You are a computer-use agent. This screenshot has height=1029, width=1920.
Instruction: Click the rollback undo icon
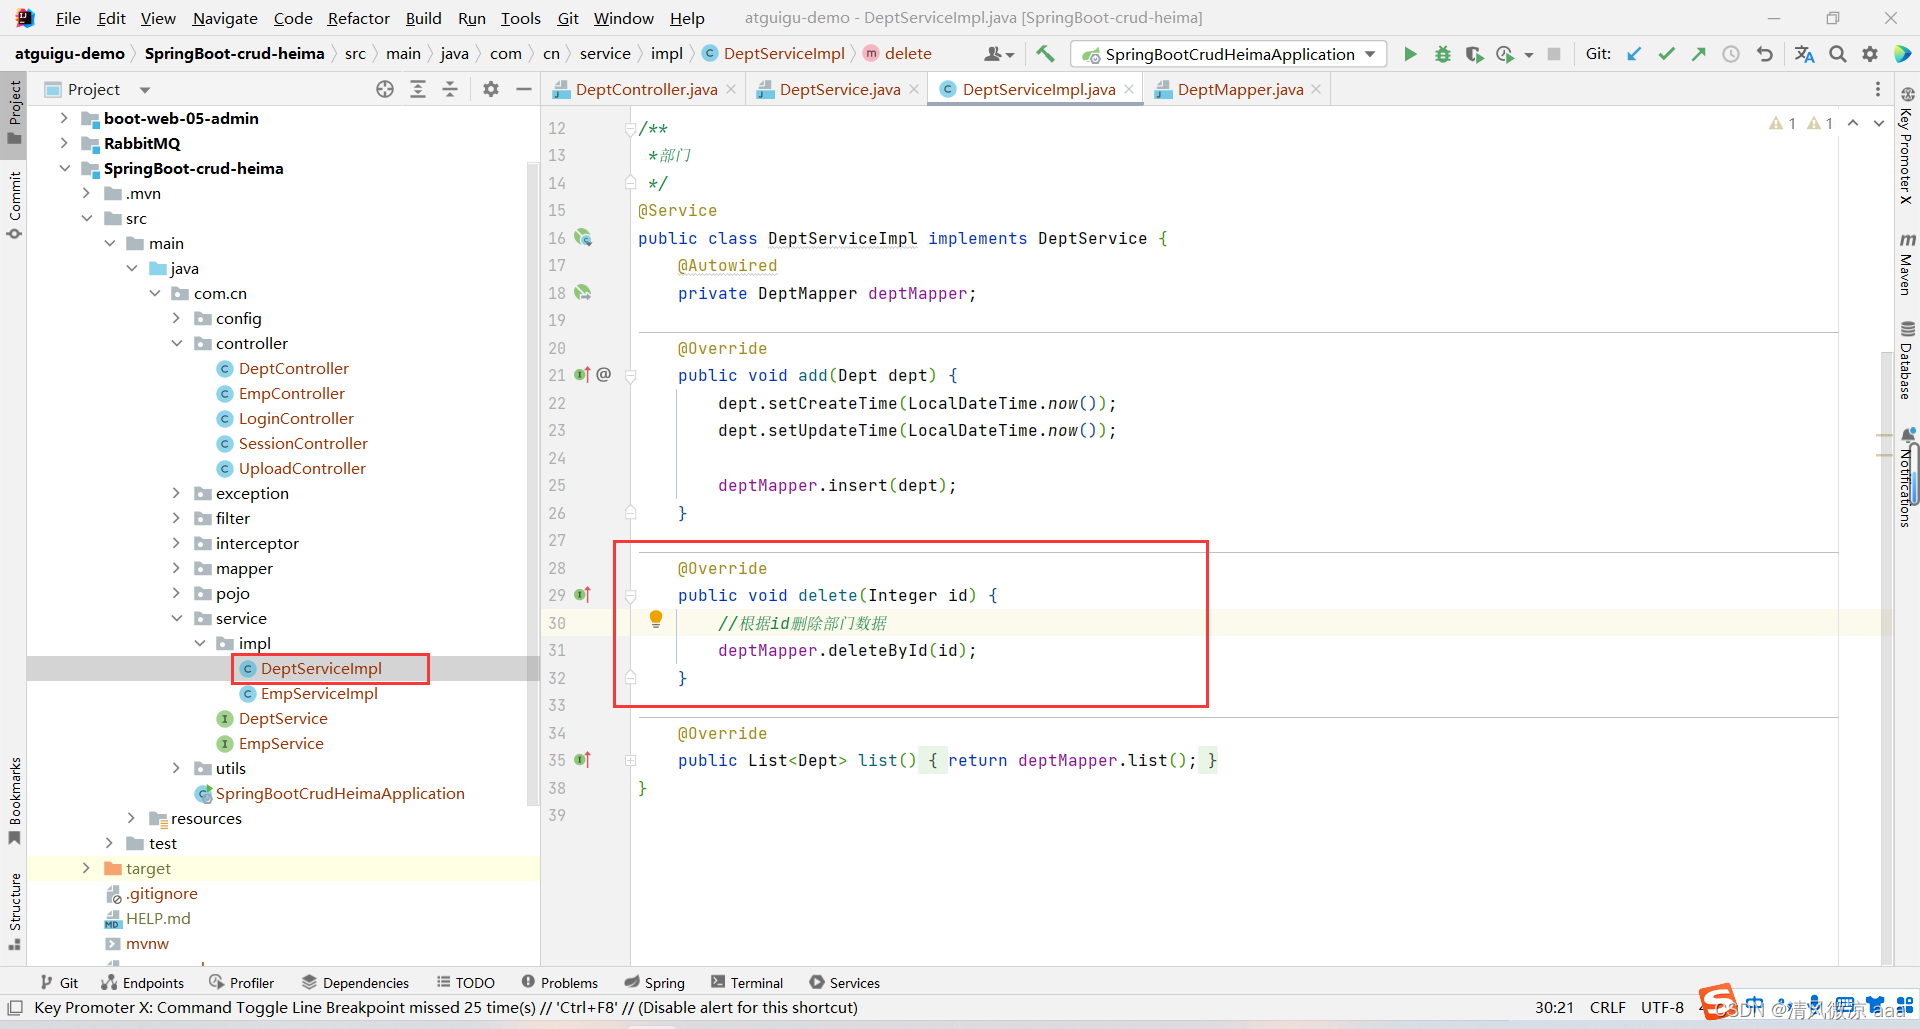(x=1764, y=54)
